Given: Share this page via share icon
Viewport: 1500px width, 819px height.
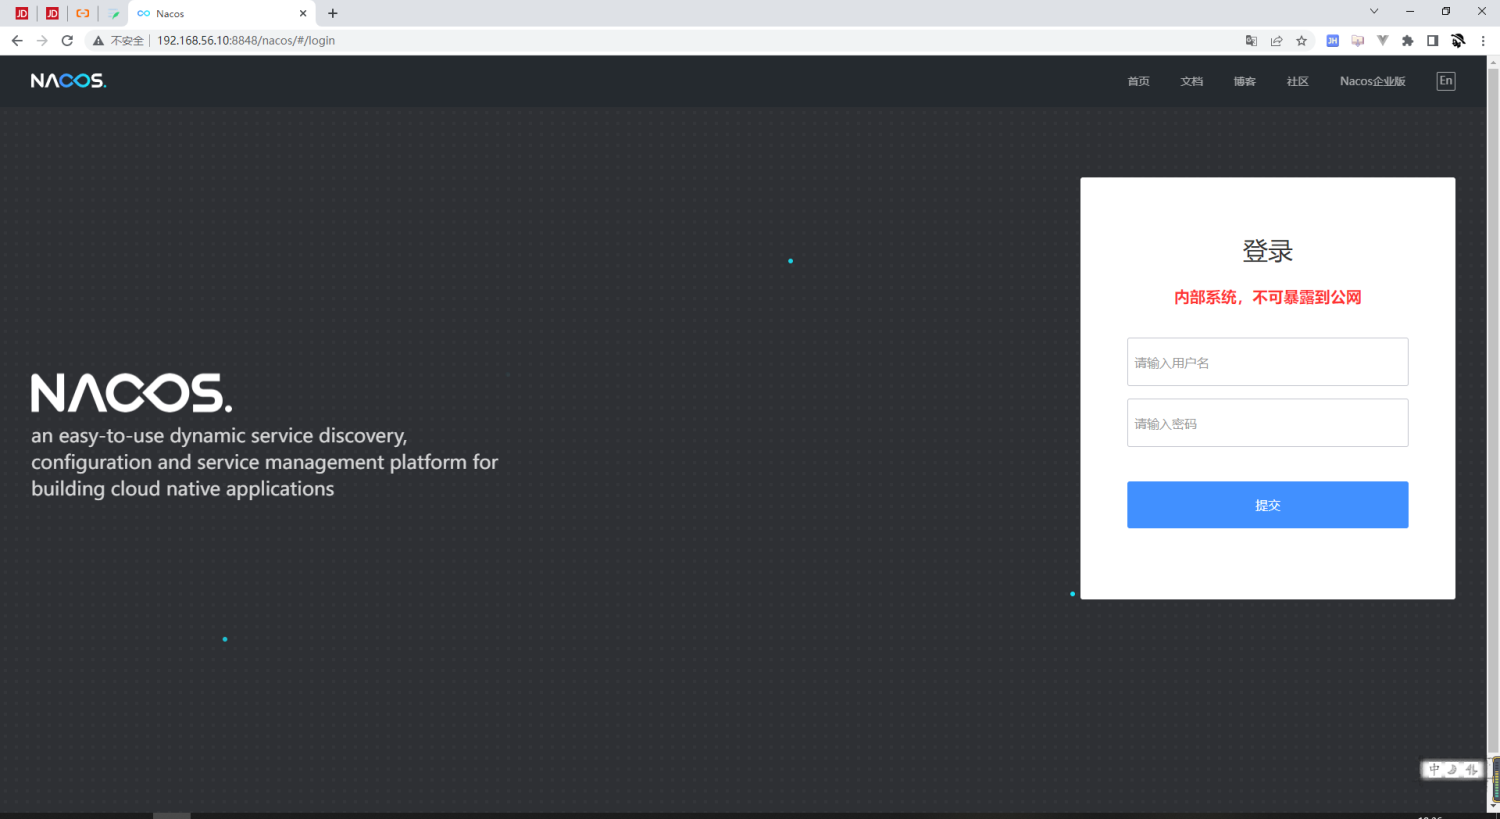Looking at the screenshot, I should click(x=1277, y=41).
